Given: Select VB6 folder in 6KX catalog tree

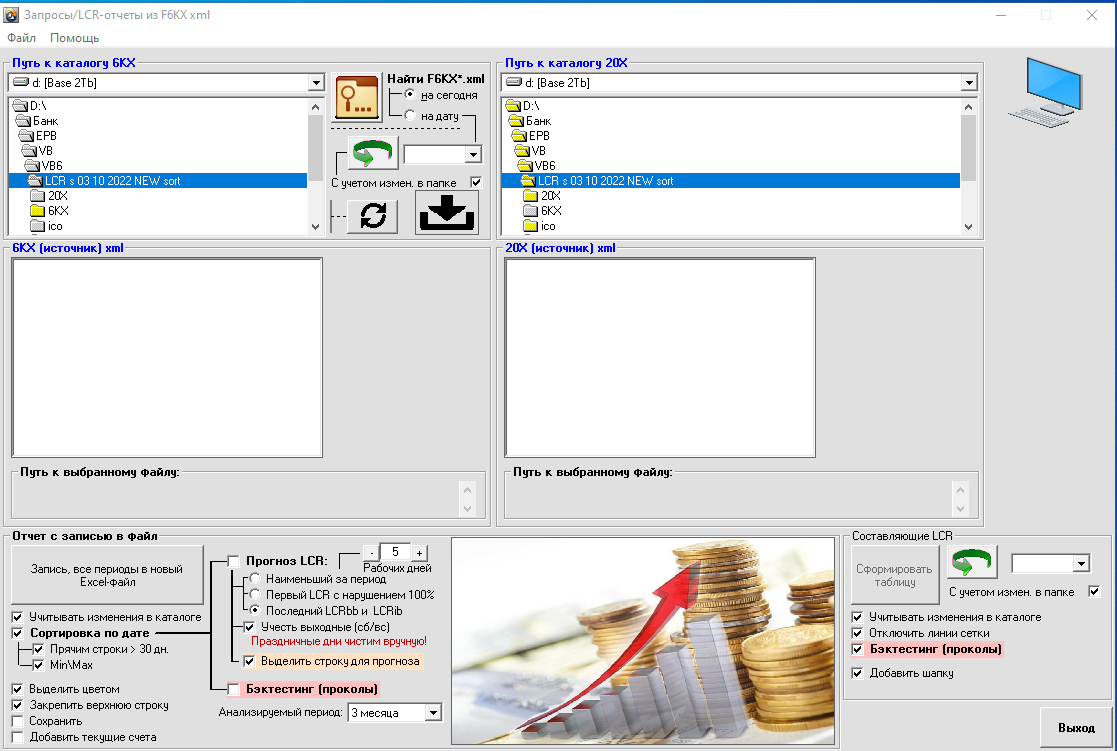Looking at the screenshot, I should coord(44,166).
